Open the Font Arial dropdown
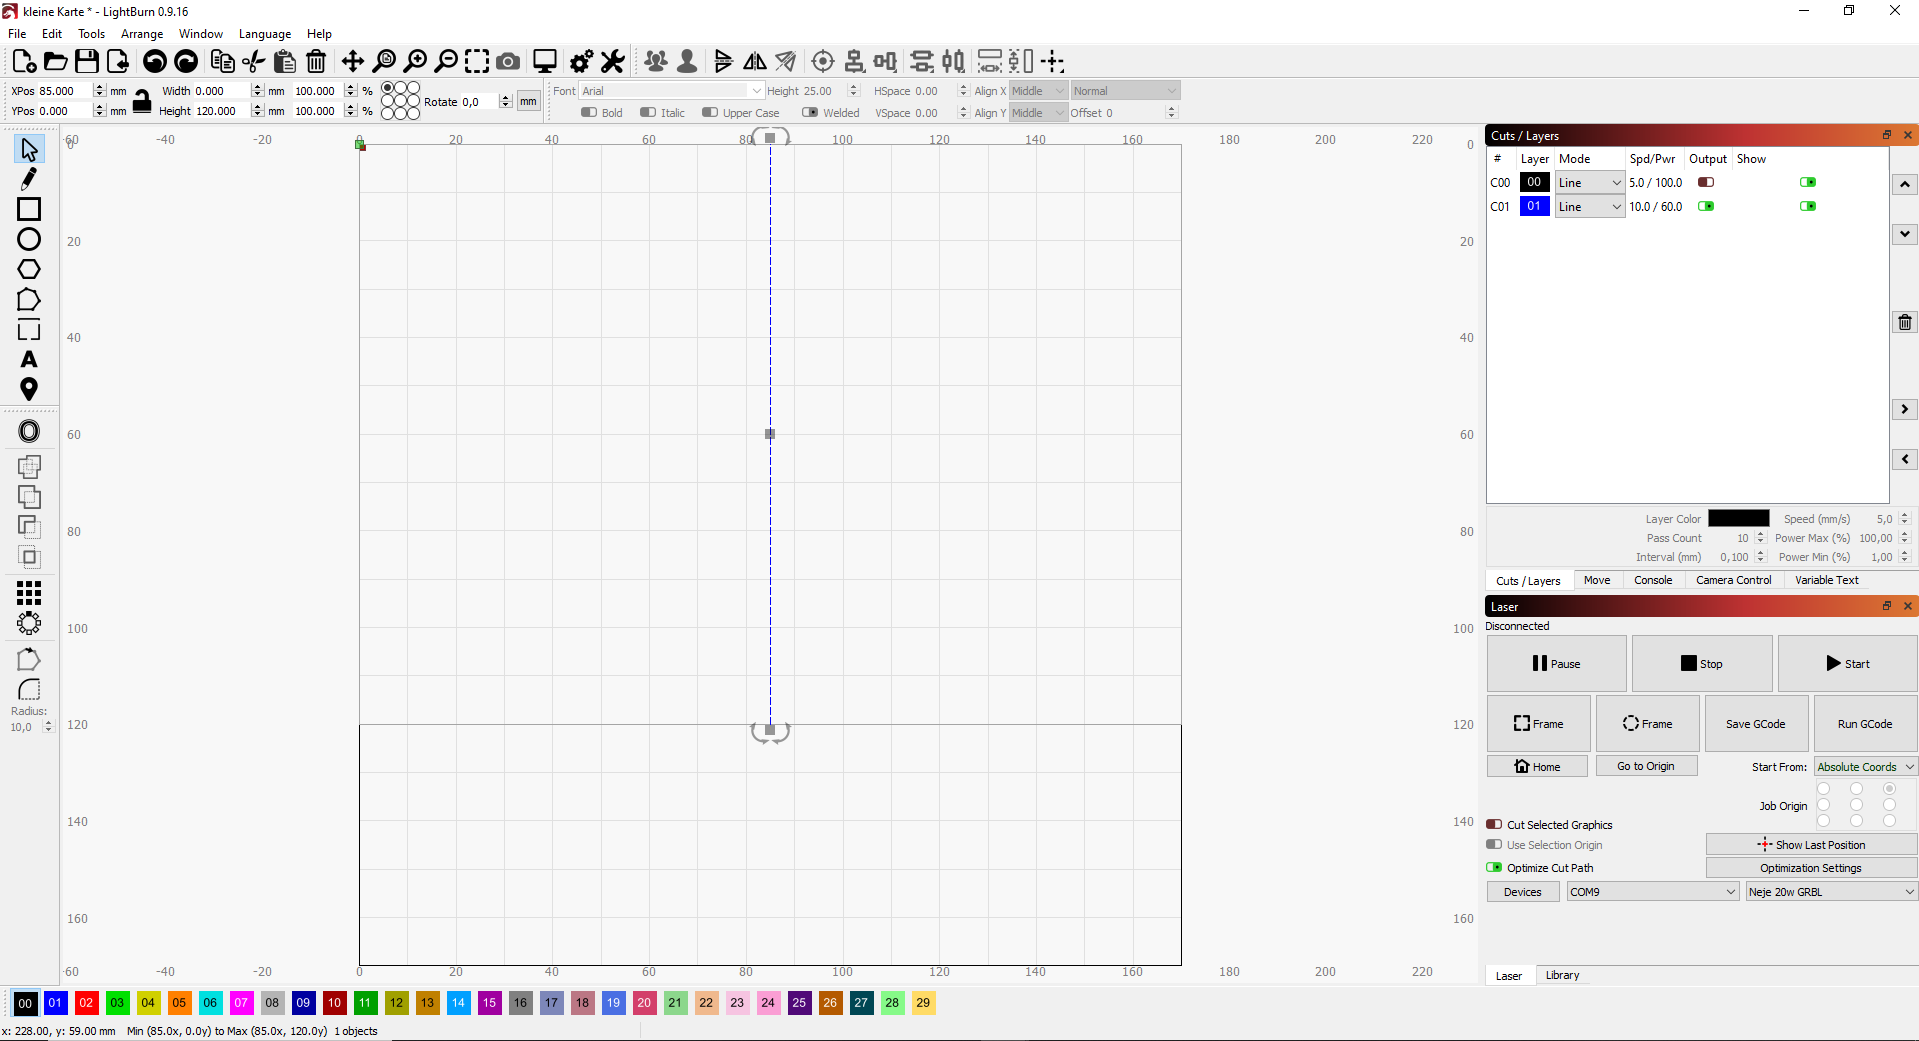Viewport: 1919px width, 1041px height. [672, 91]
